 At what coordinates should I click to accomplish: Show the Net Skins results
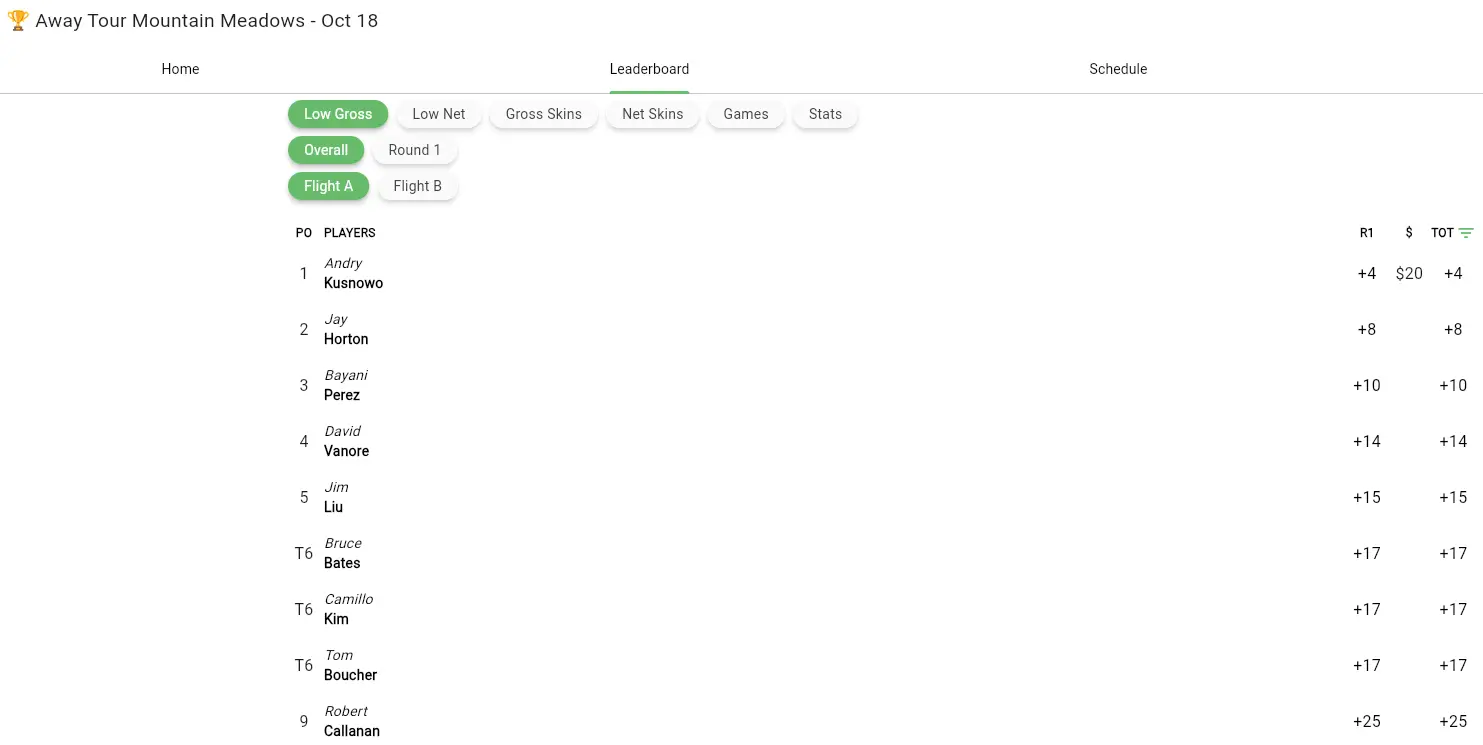click(x=652, y=114)
